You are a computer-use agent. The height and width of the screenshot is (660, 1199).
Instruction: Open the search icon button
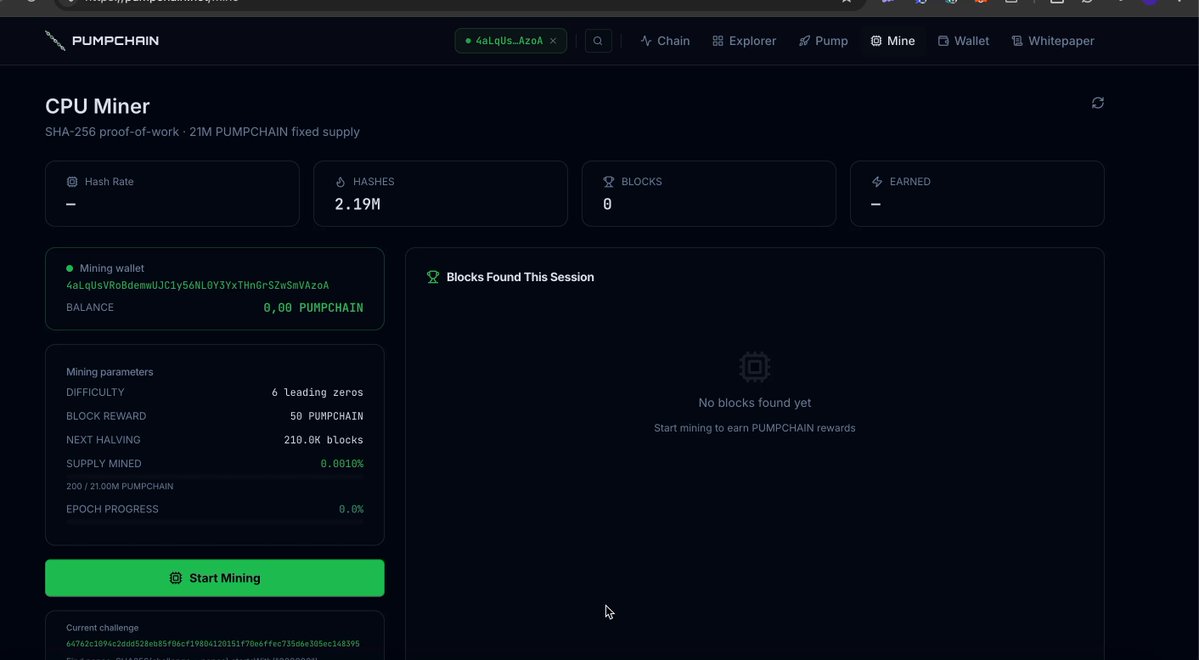[x=598, y=41]
